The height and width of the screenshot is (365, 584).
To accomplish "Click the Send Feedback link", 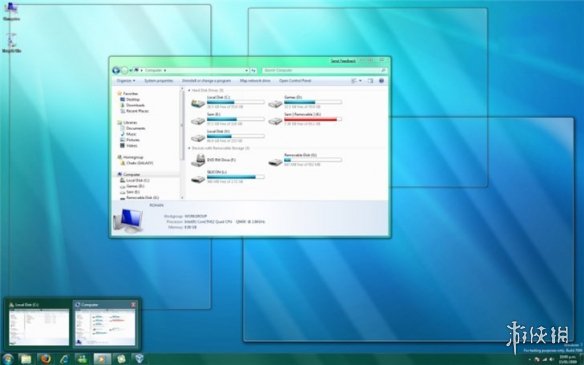I will point(343,61).
